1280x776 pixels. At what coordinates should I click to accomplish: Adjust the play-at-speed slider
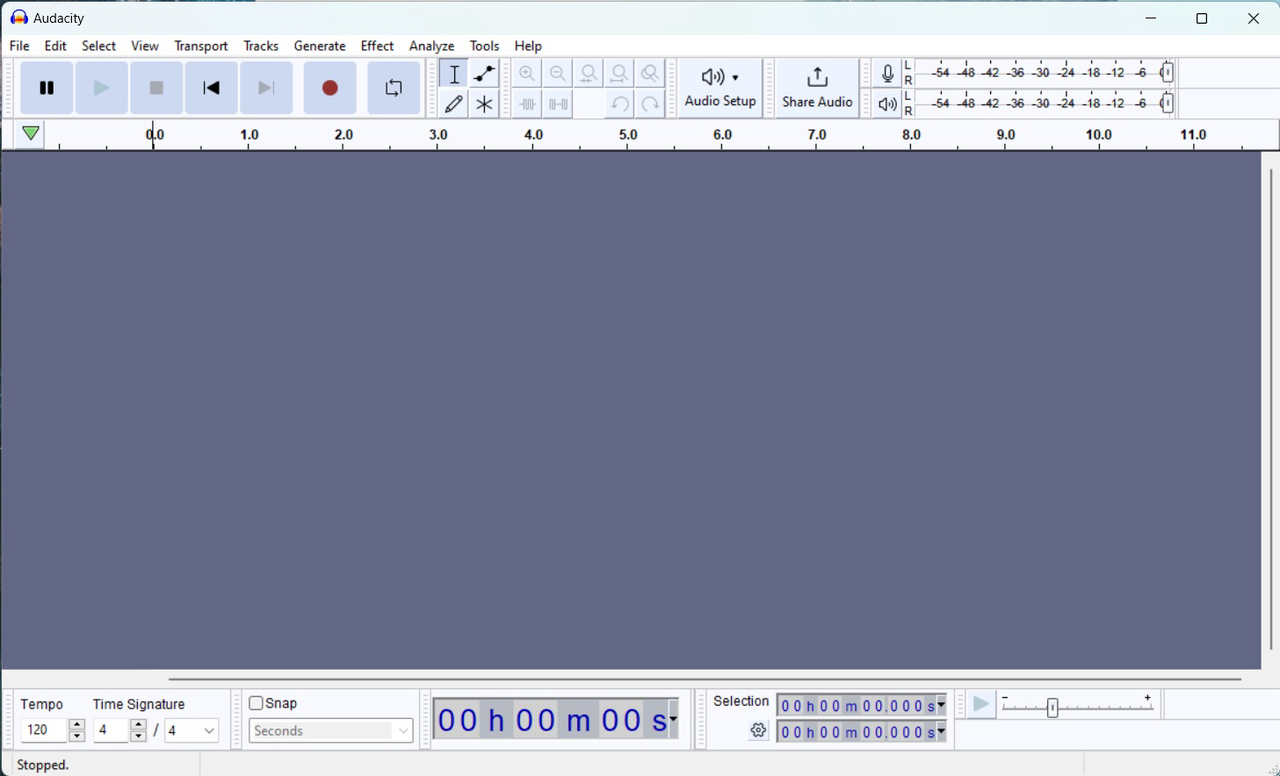1053,707
